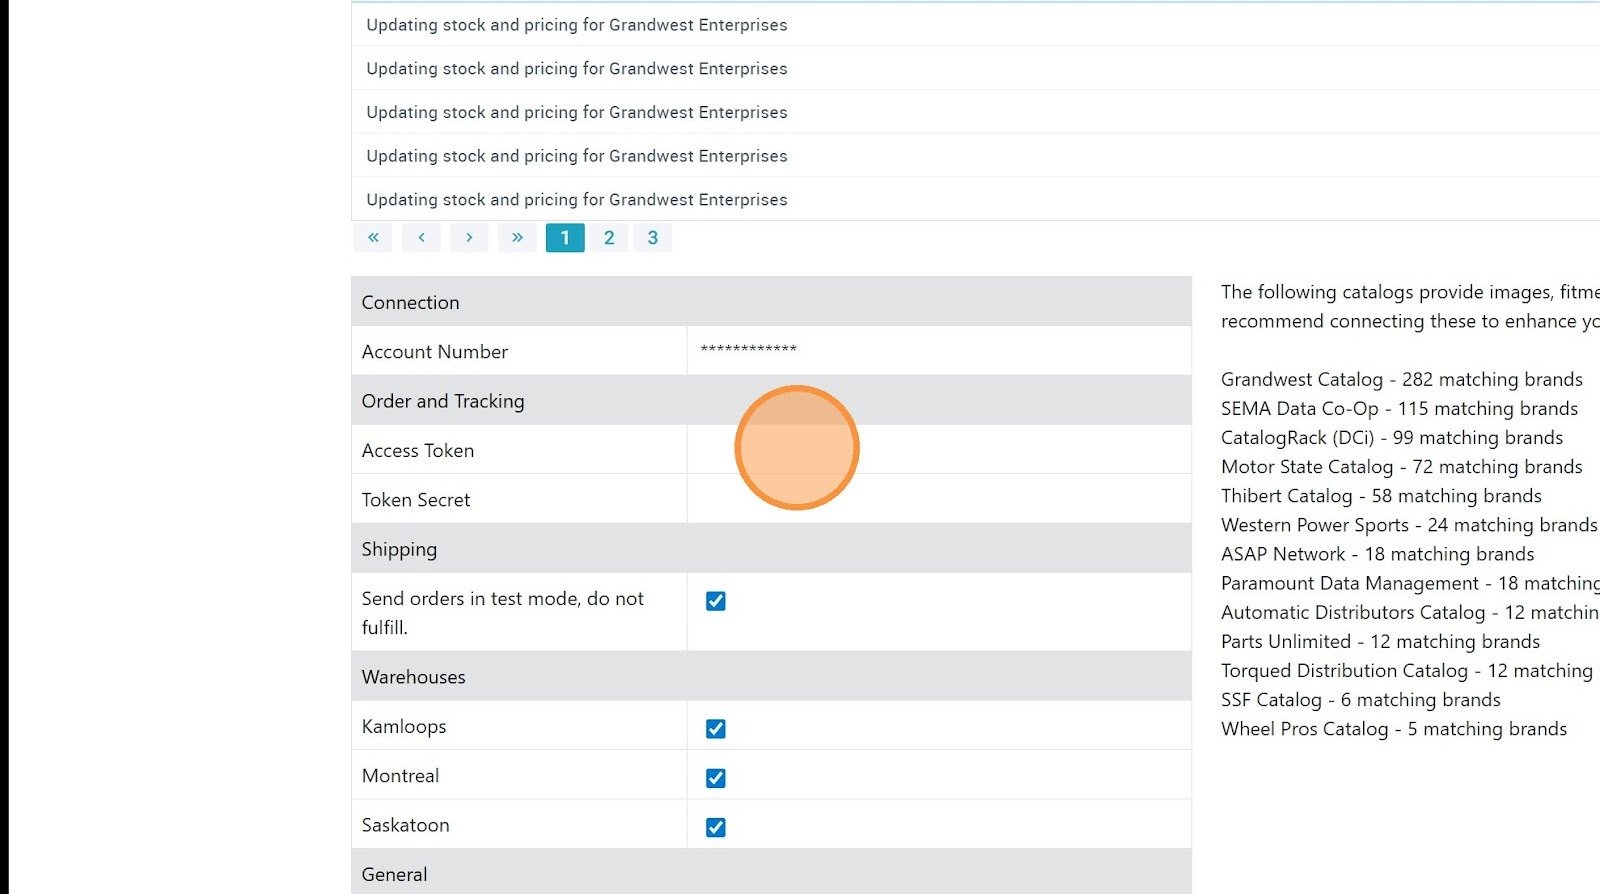Image resolution: width=1600 pixels, height=894 pixels.
Task: Click the Send orders in test mode label
Action: [x=503, y=612]
